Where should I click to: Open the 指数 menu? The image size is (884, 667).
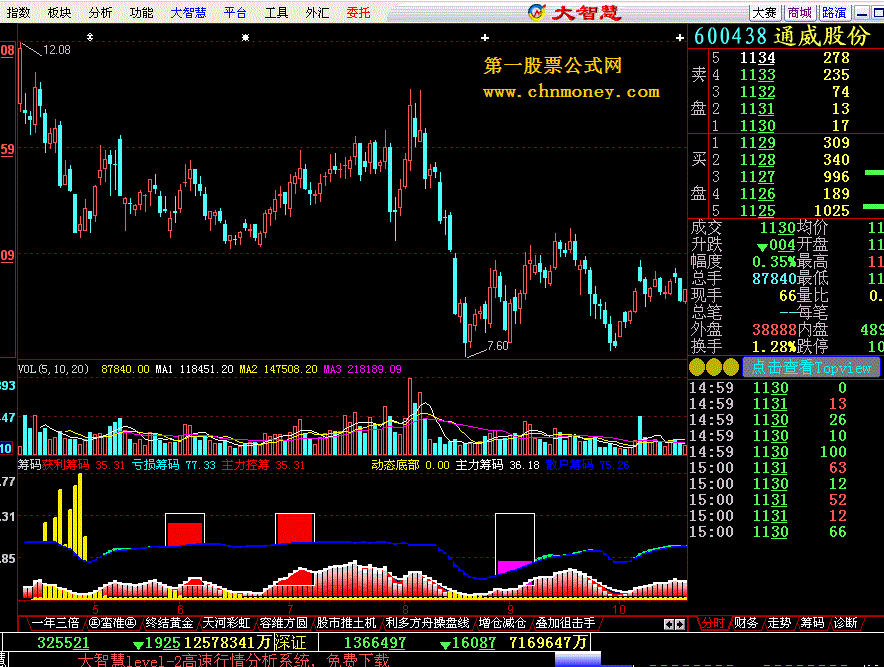click(19, 12)
